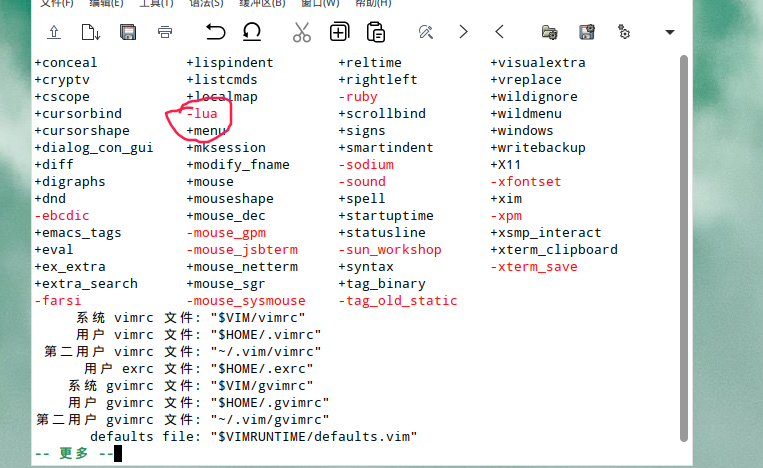
Task: Click the vertical scrollbar of the text area
Action: click(x=684, y=248)
